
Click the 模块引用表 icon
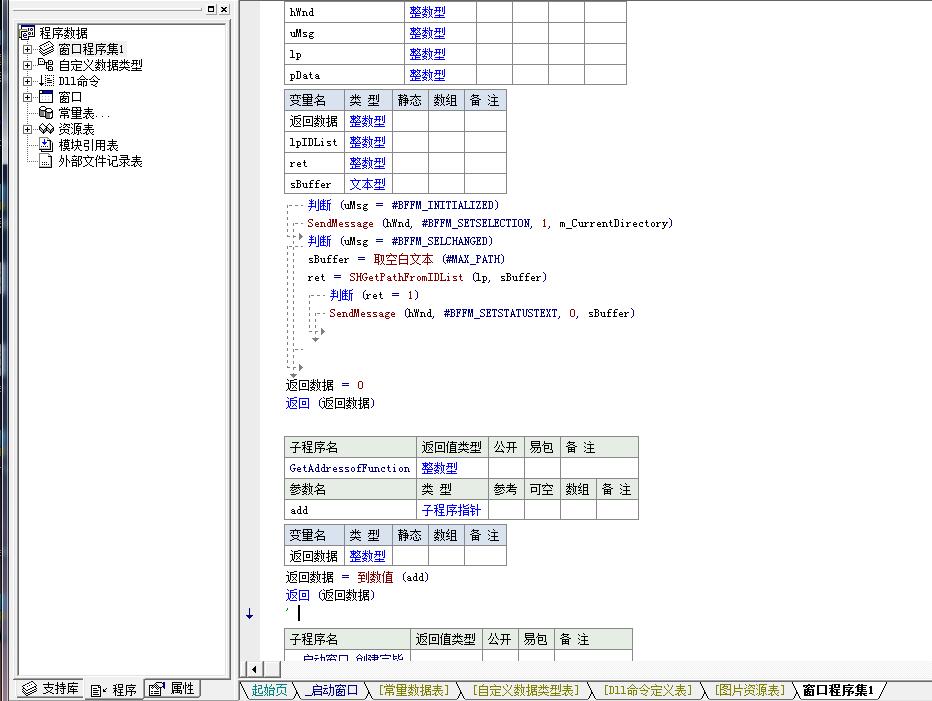(x=46, y=144)
